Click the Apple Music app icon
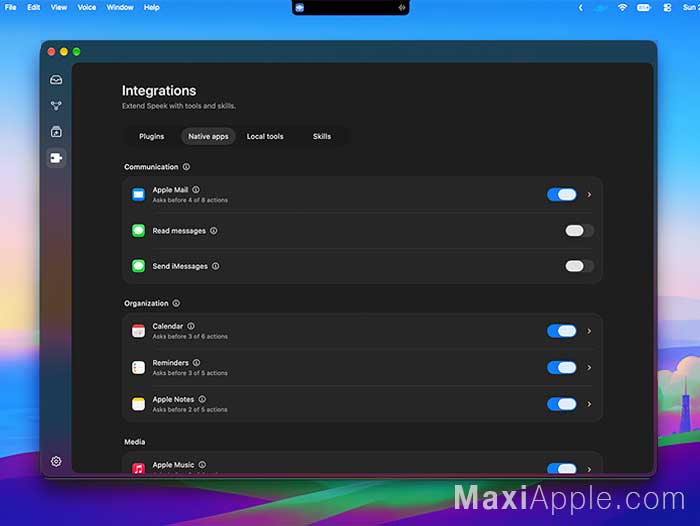The image size is (700, 526). click(138, 468)
